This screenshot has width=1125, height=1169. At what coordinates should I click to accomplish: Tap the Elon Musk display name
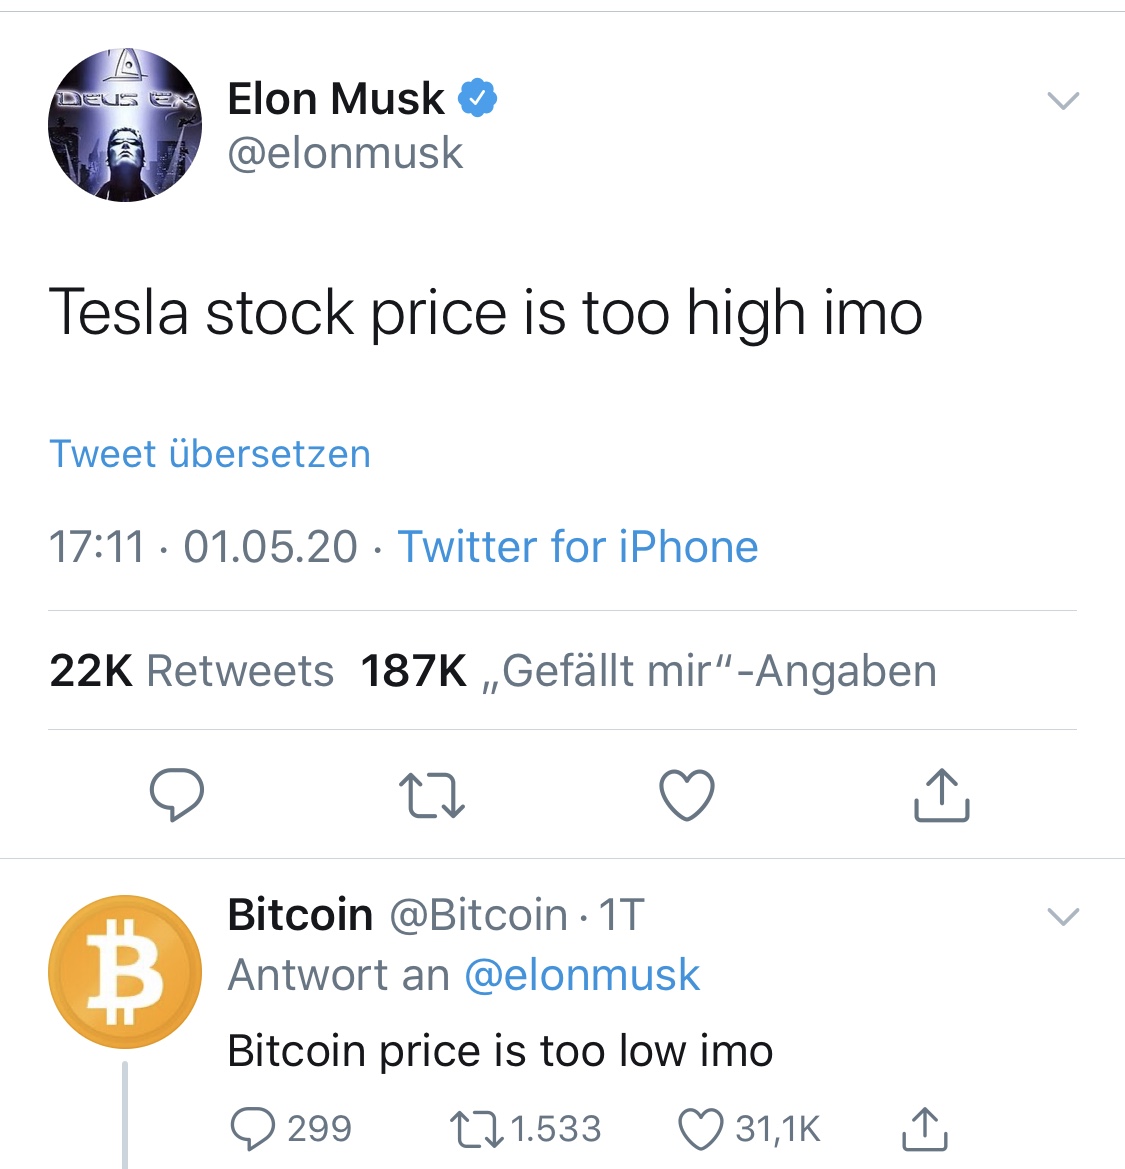click(x=335, y=99)
